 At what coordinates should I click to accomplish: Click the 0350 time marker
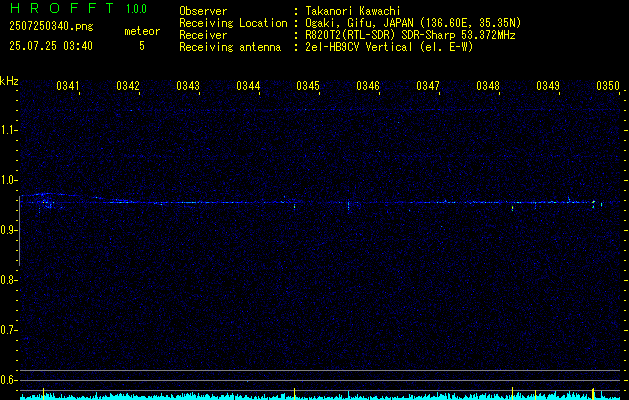coord(608,85)
